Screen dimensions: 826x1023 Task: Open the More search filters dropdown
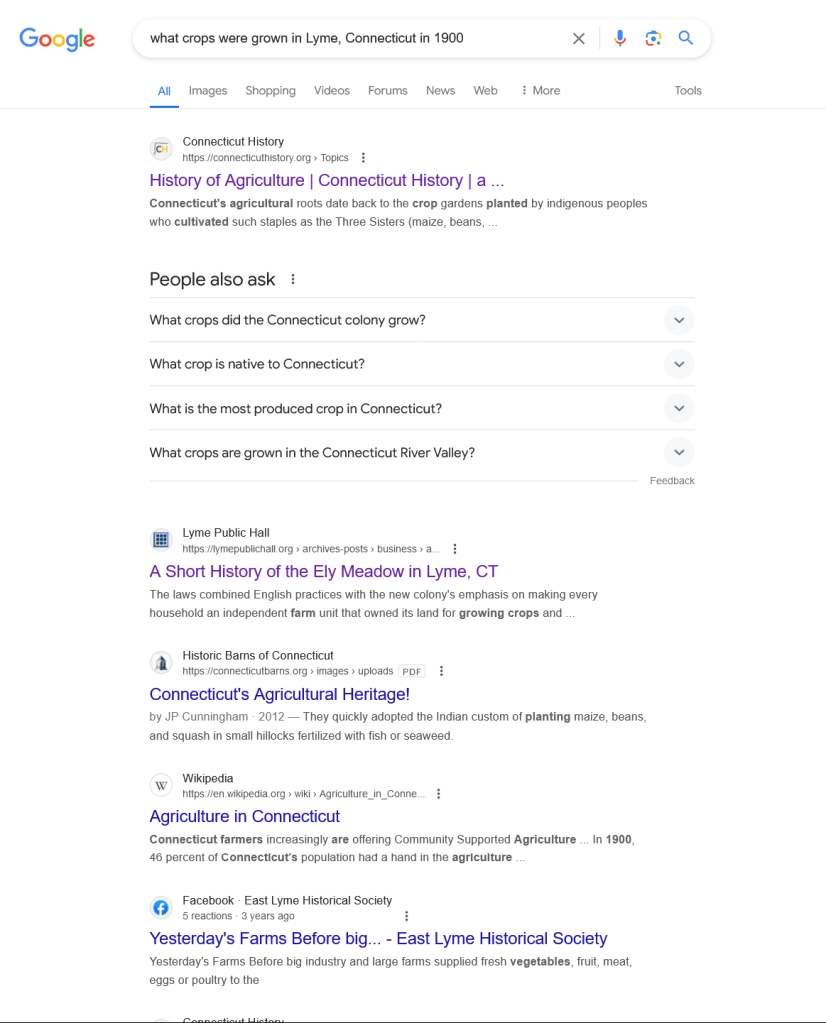click(540, 91)
